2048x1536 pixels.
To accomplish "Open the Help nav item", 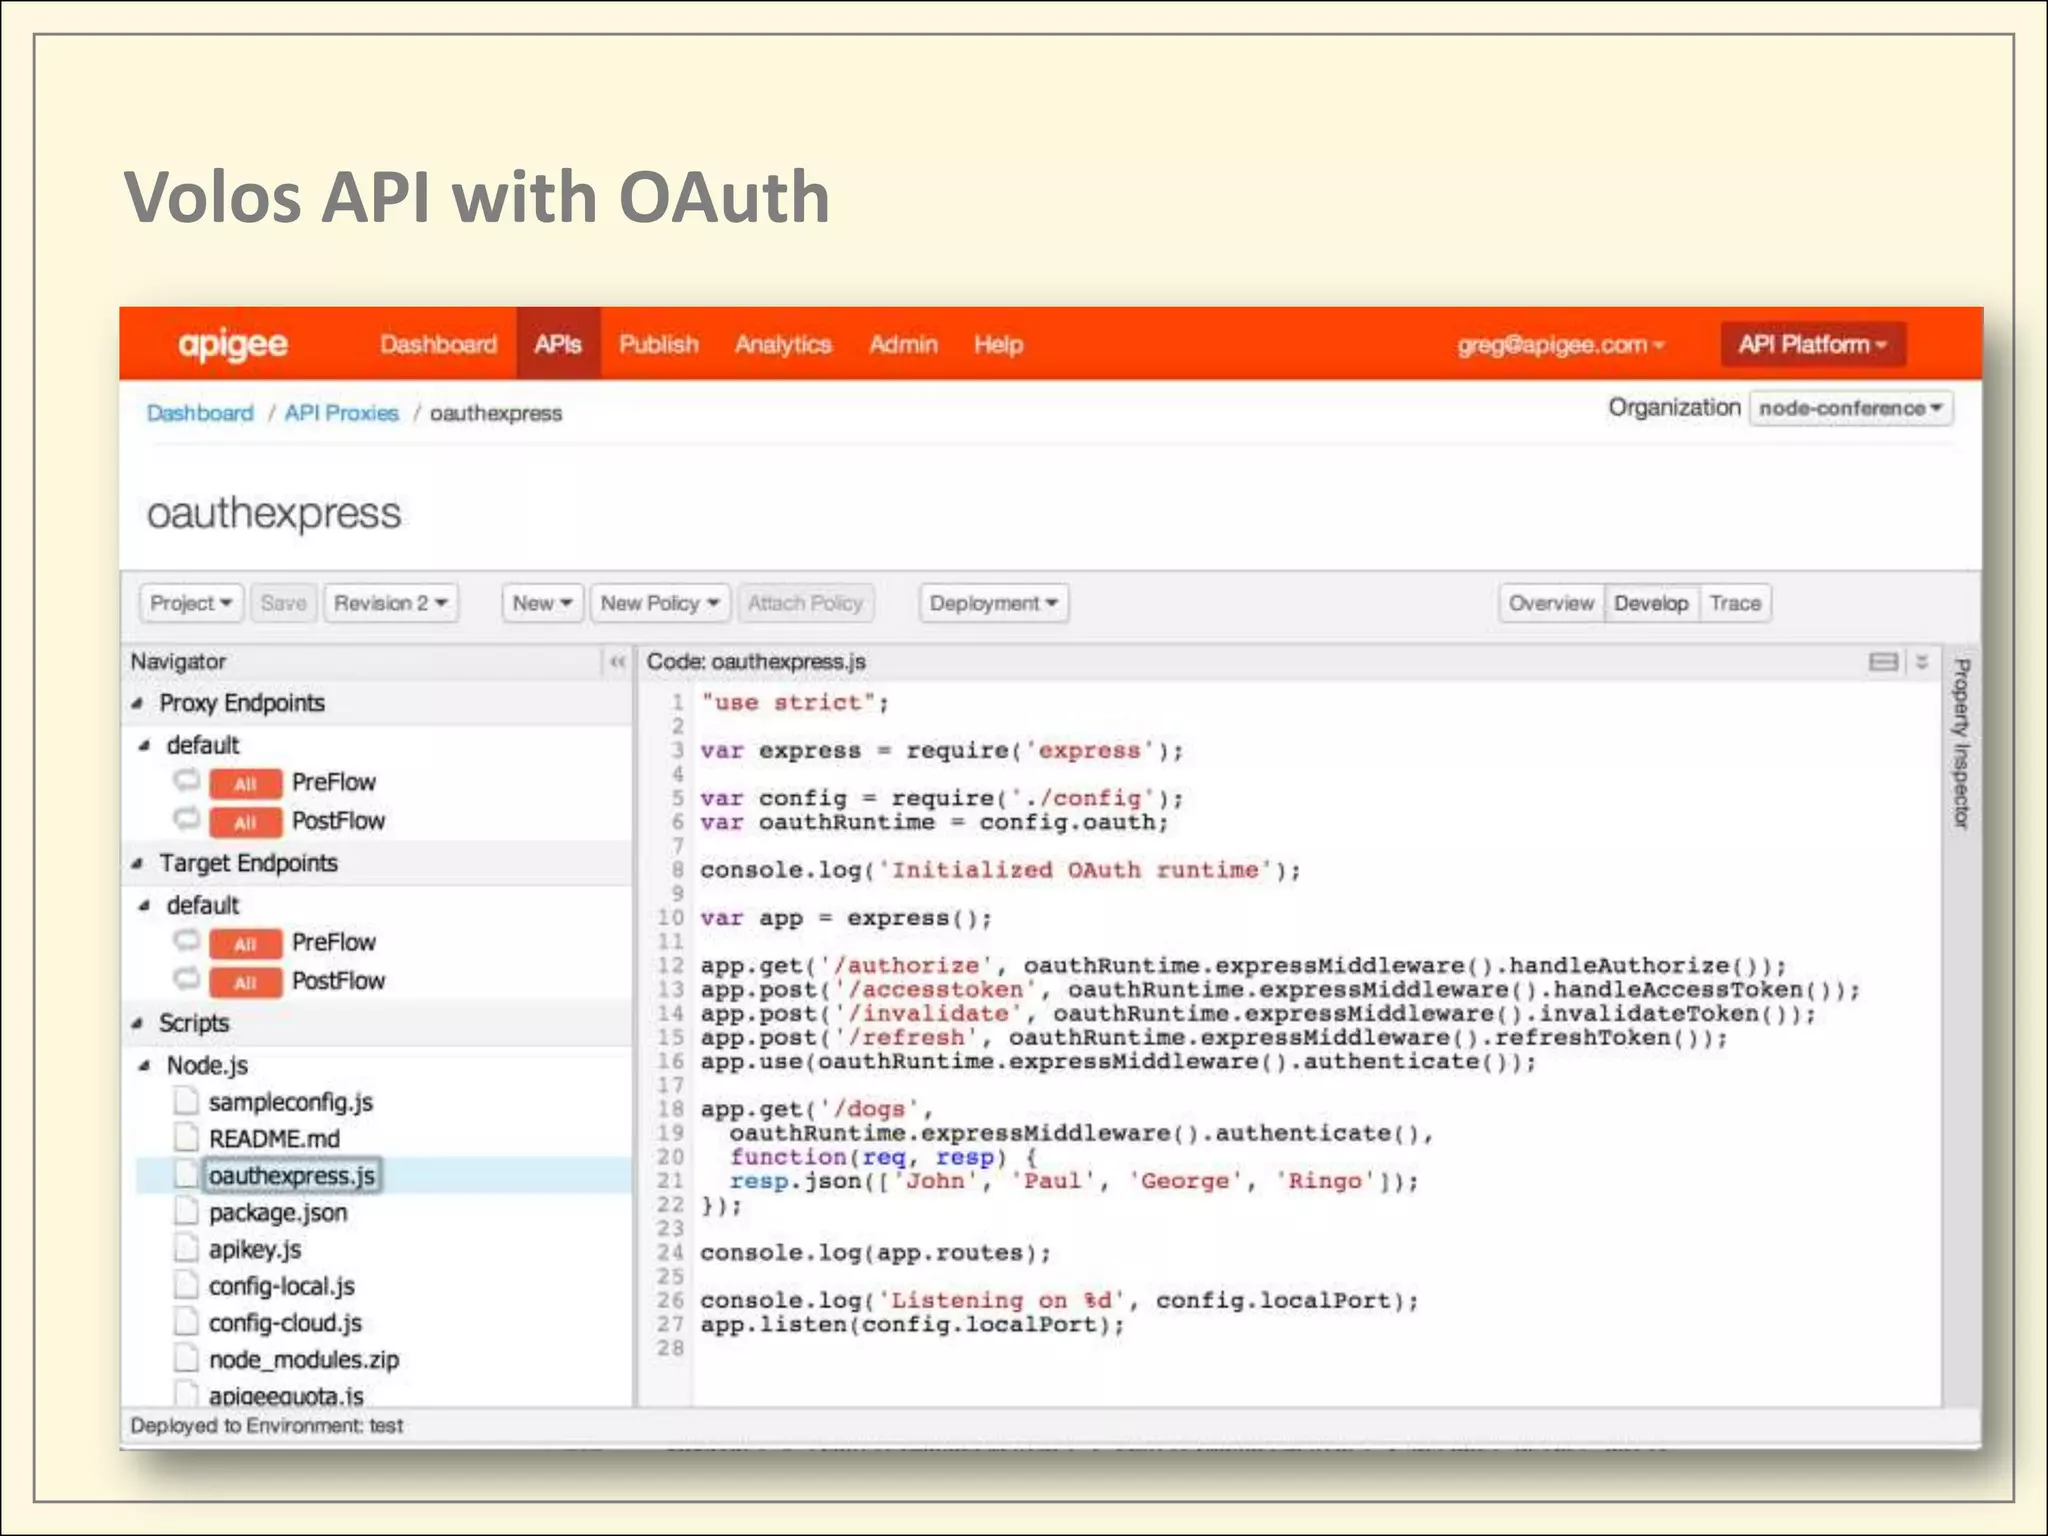I will (998, 344).
